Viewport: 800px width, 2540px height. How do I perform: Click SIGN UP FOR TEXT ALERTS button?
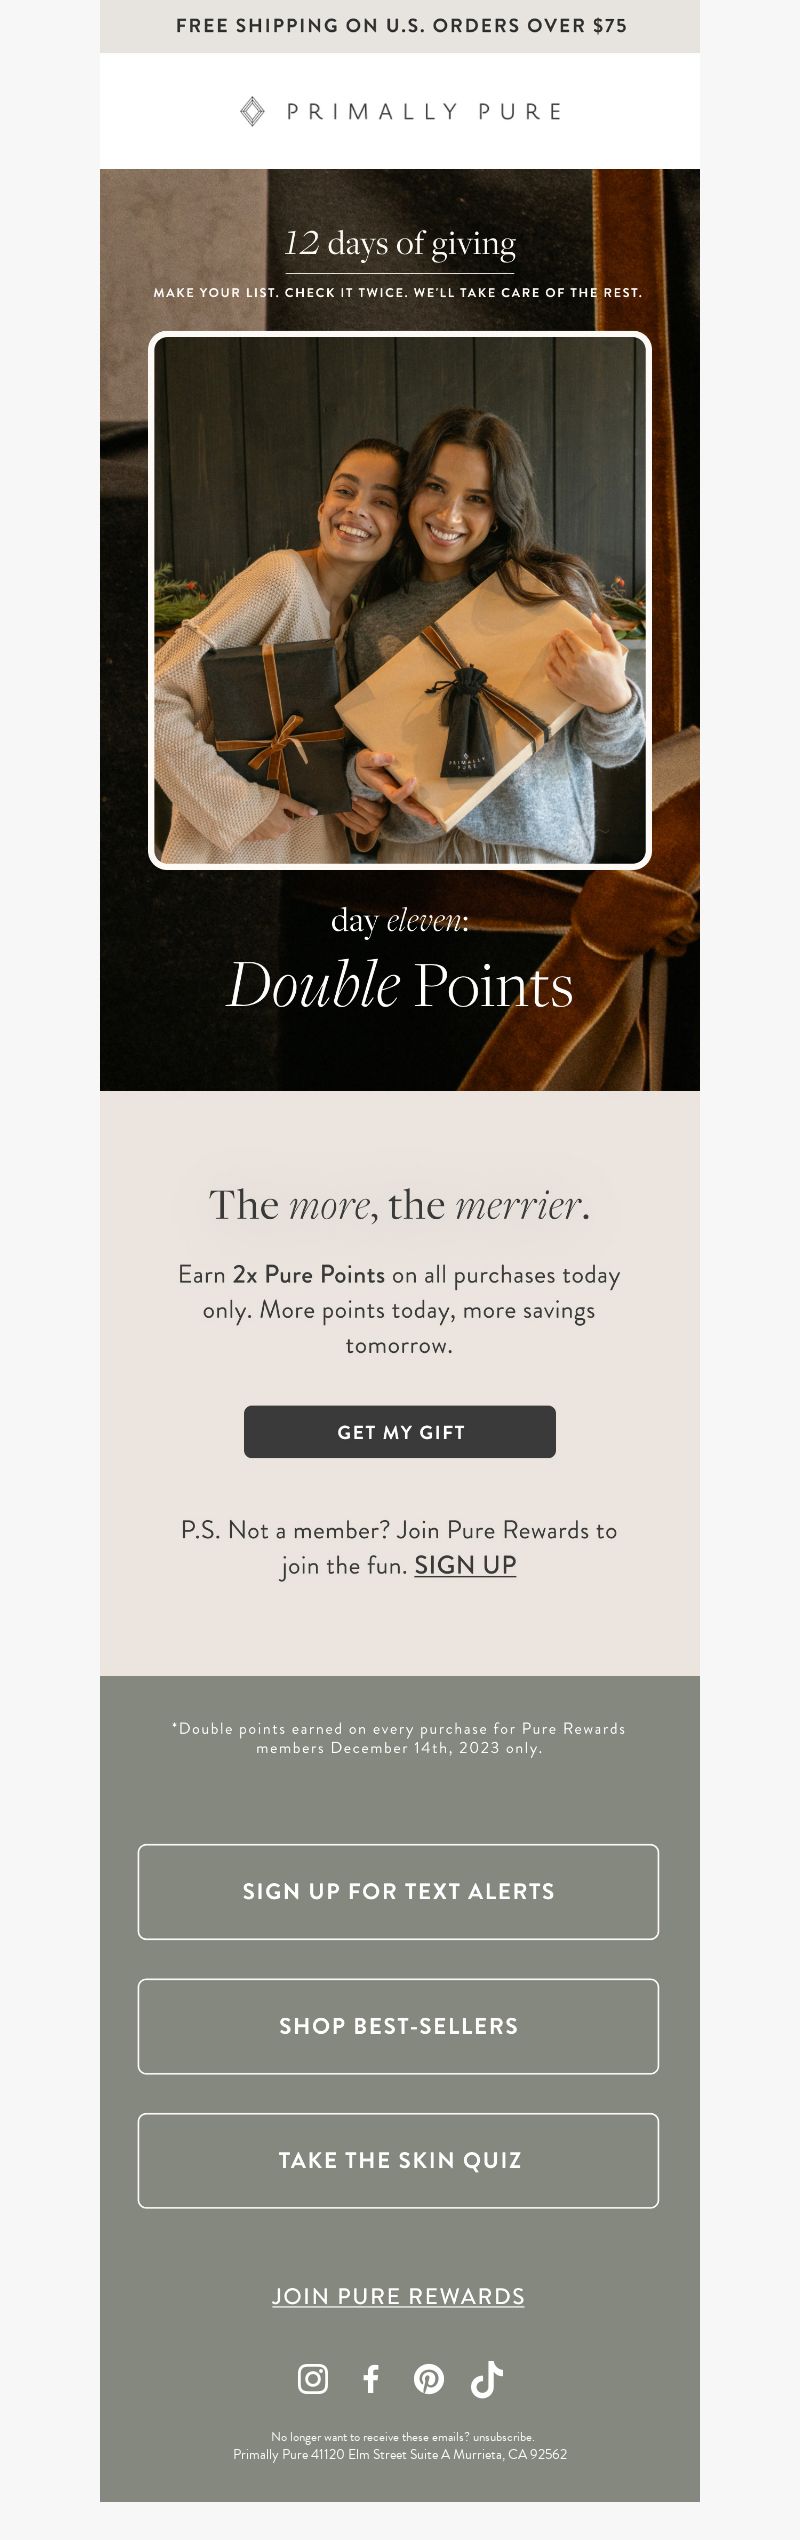398,1892
